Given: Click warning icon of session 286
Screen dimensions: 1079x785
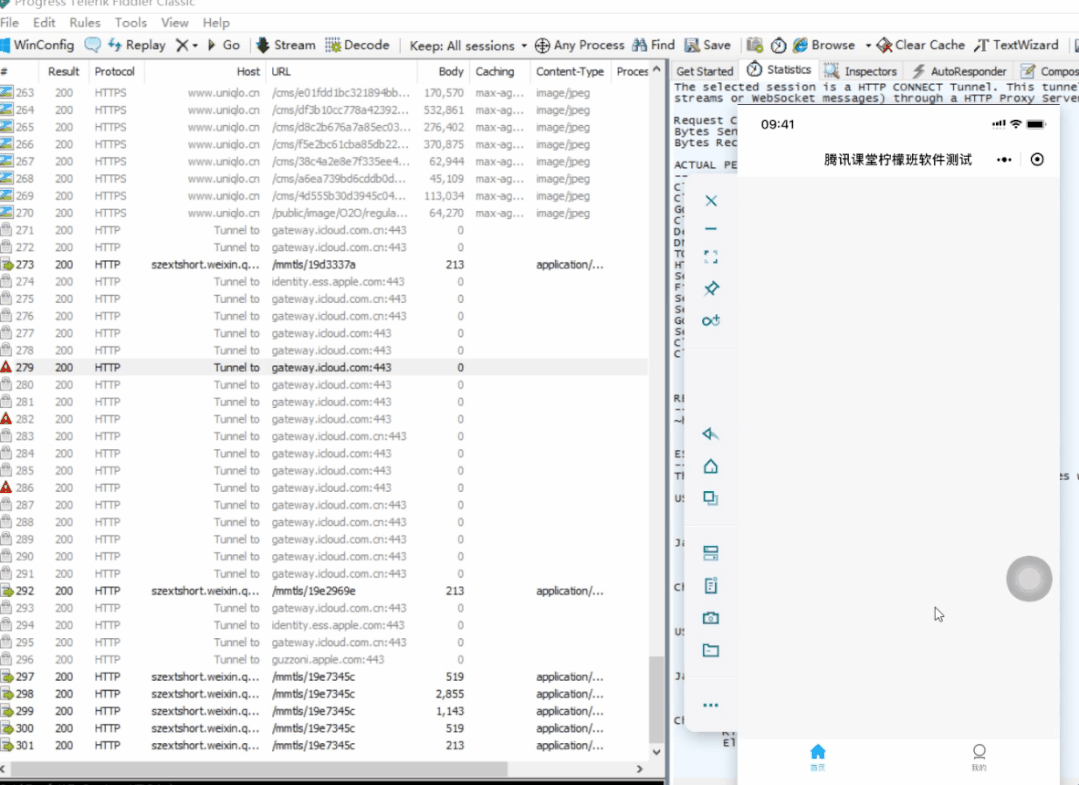Looking at the screenshot, I should point(6,487).
